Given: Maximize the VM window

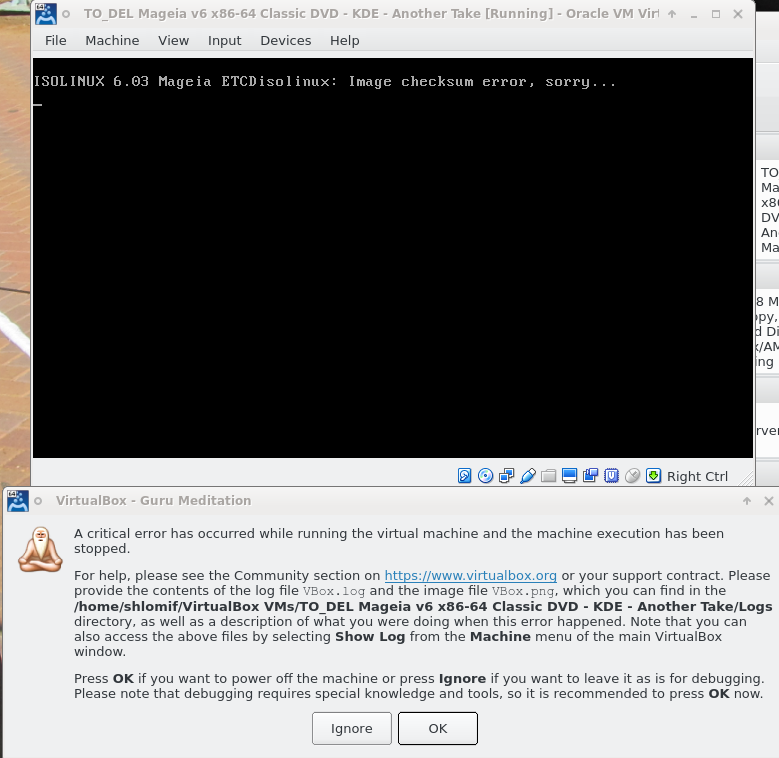Looking at the screenshot, I should click(716, 14).
